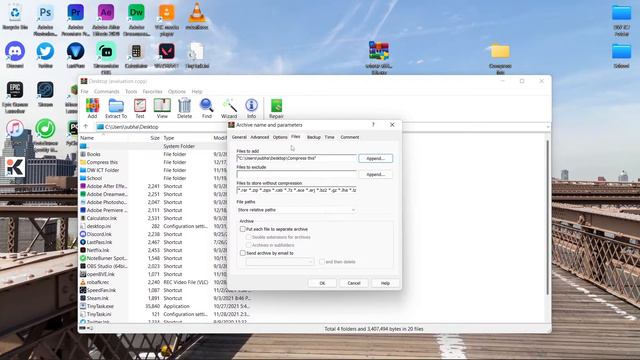
Task: Click Append next to Files to exclude
Action: (376, 174)
